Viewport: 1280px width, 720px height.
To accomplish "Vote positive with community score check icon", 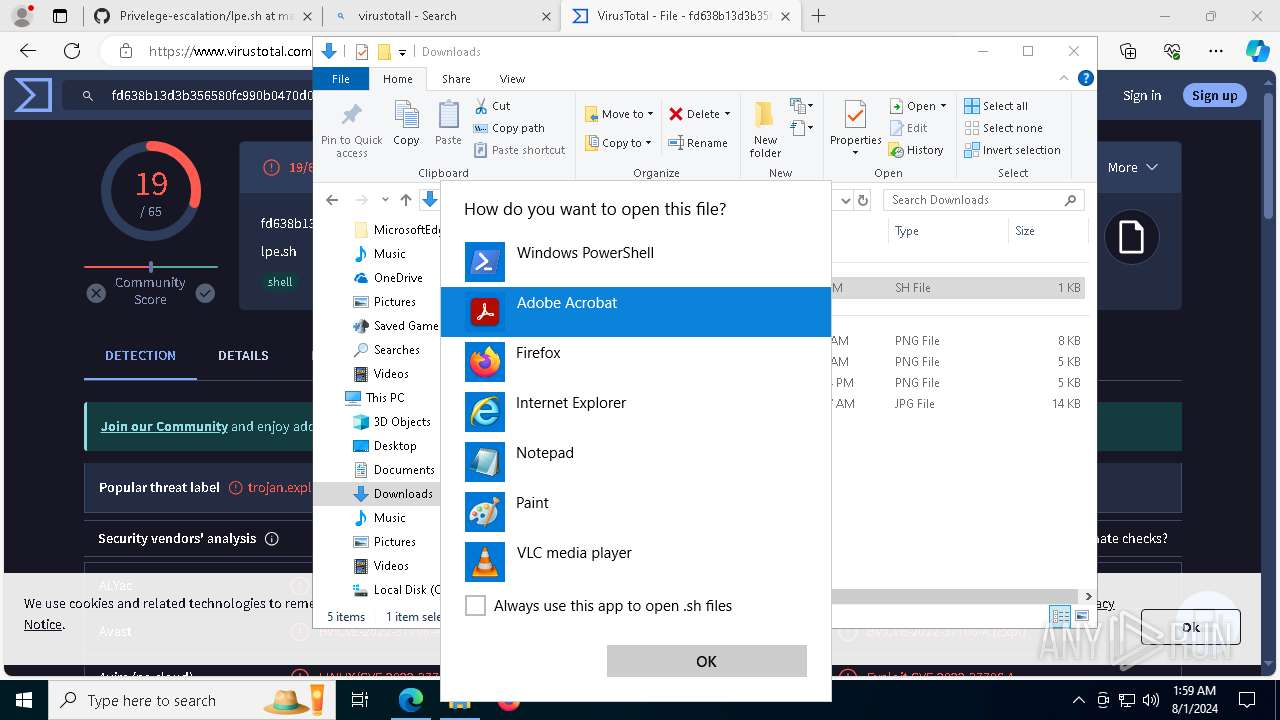I will 205,293.
